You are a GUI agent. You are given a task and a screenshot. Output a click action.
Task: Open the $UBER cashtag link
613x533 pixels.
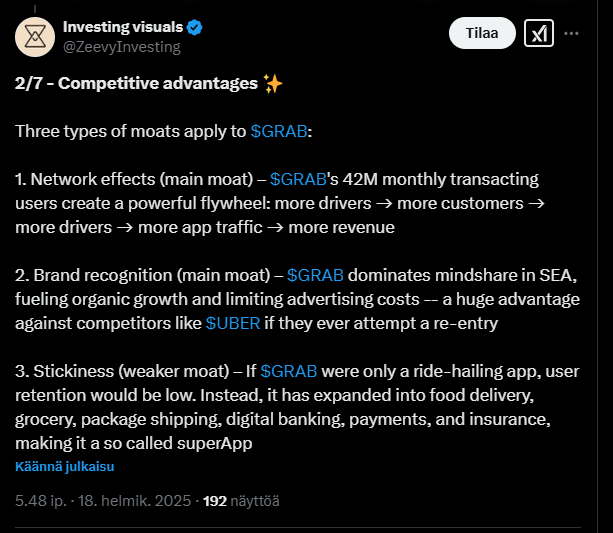click(x=234, y=323)
